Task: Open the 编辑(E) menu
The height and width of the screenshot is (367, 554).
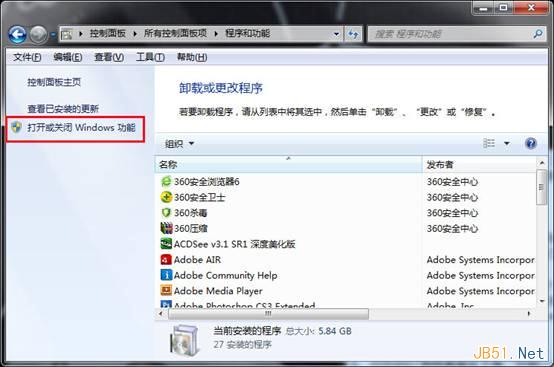Action: [68, 57]
